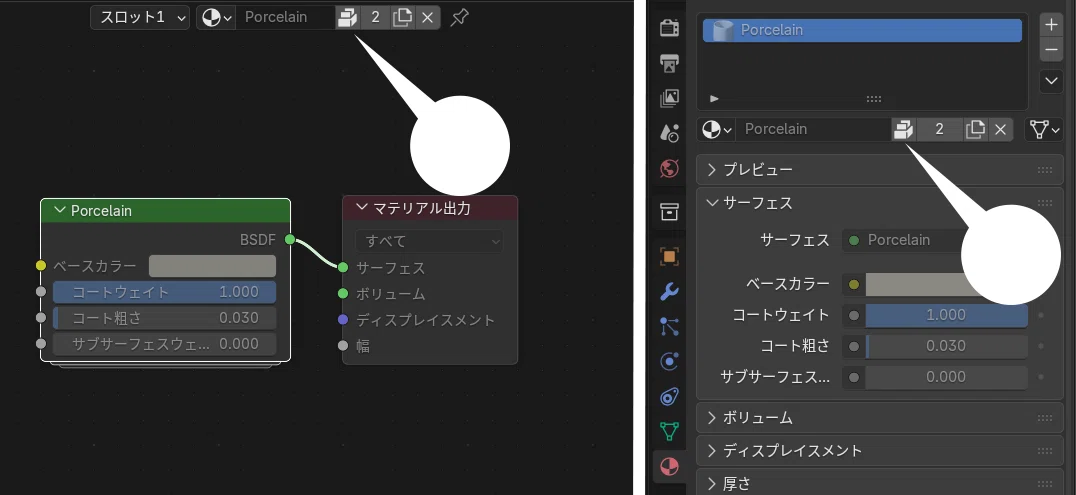Viewport: 1076px width, 495px height.
Task: Toggle animate dot beside コート粗さ in properties
Action: coord(1042,346)
